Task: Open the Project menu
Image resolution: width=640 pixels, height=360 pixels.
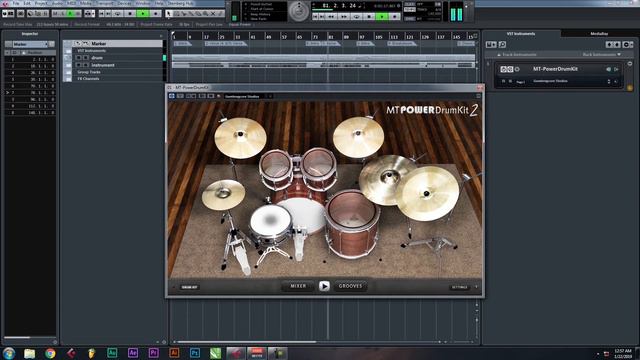Action: [x=41, y=3]
